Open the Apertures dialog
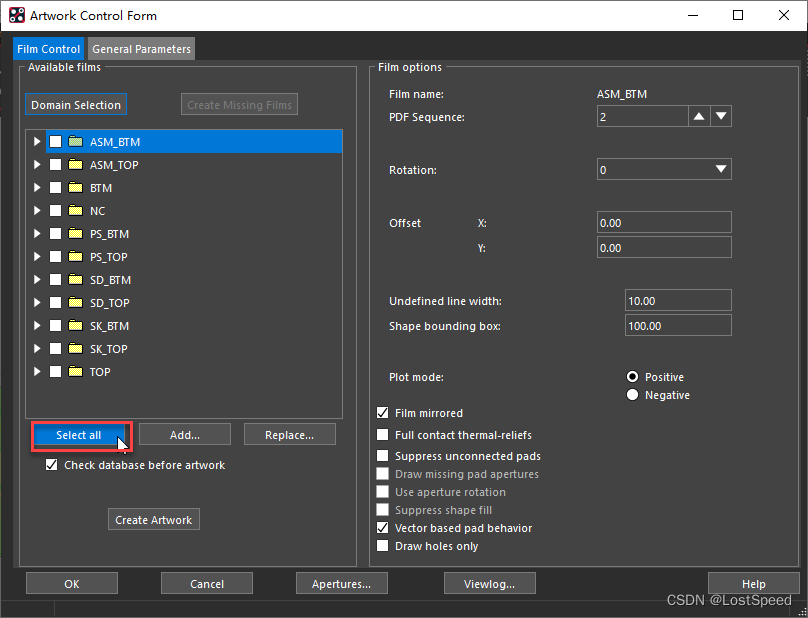Viewport: 808px width, 618px height. tap(342, 584)
